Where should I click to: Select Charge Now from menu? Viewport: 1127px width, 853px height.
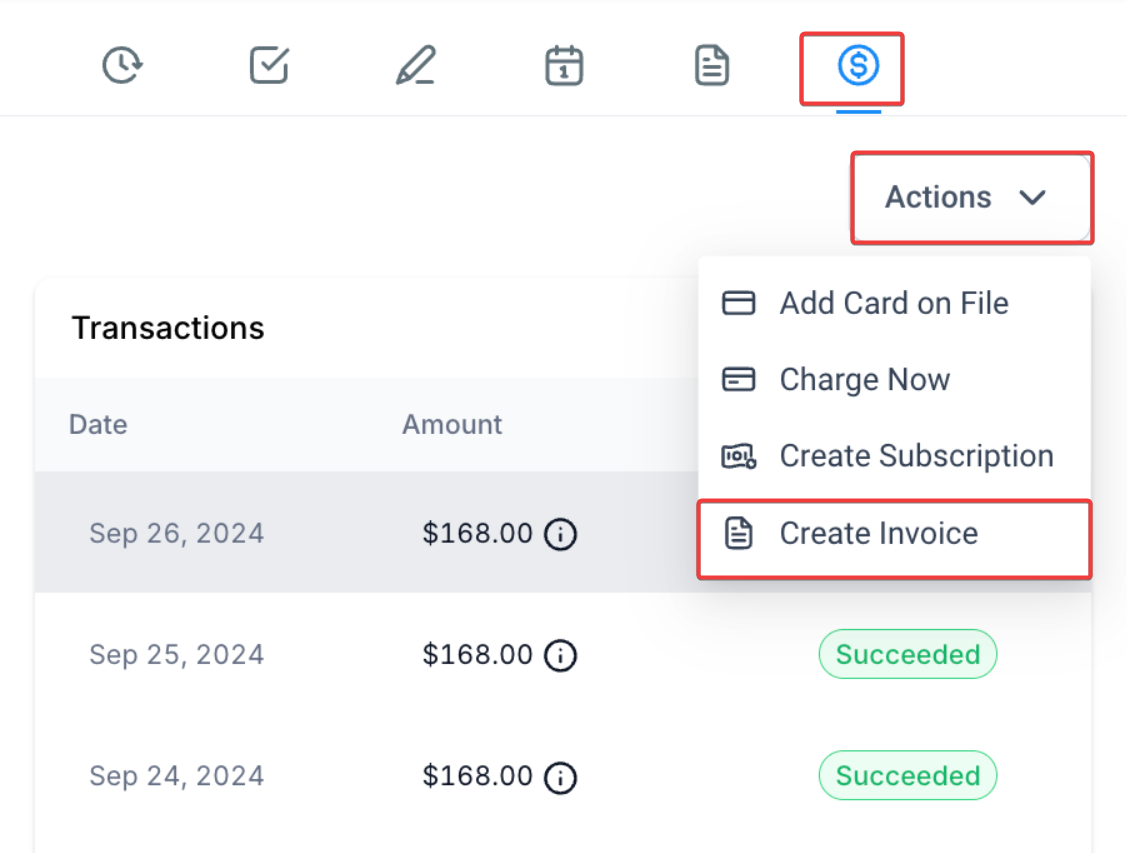864,380
